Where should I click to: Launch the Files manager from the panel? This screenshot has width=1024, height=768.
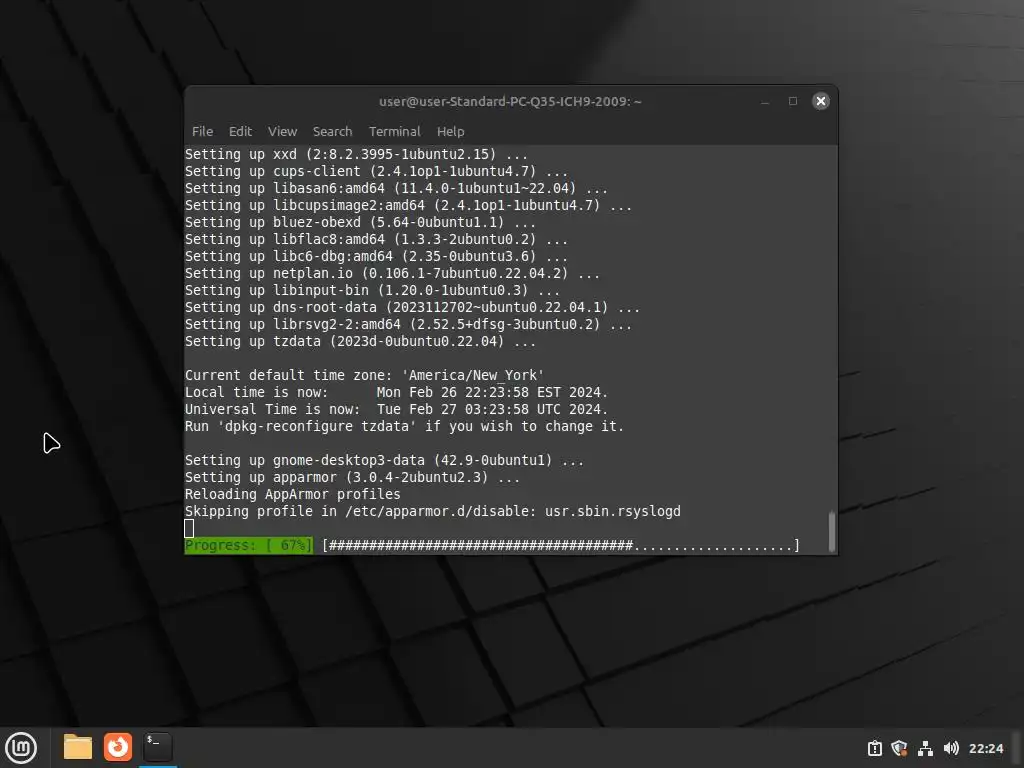point(78,747)
